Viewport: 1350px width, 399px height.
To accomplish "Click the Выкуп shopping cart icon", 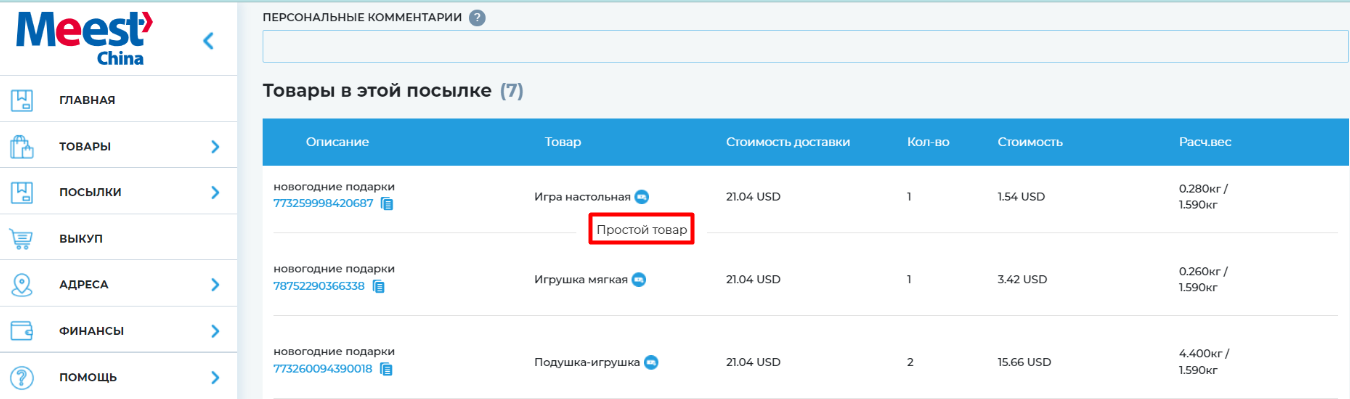I will 22,239.
